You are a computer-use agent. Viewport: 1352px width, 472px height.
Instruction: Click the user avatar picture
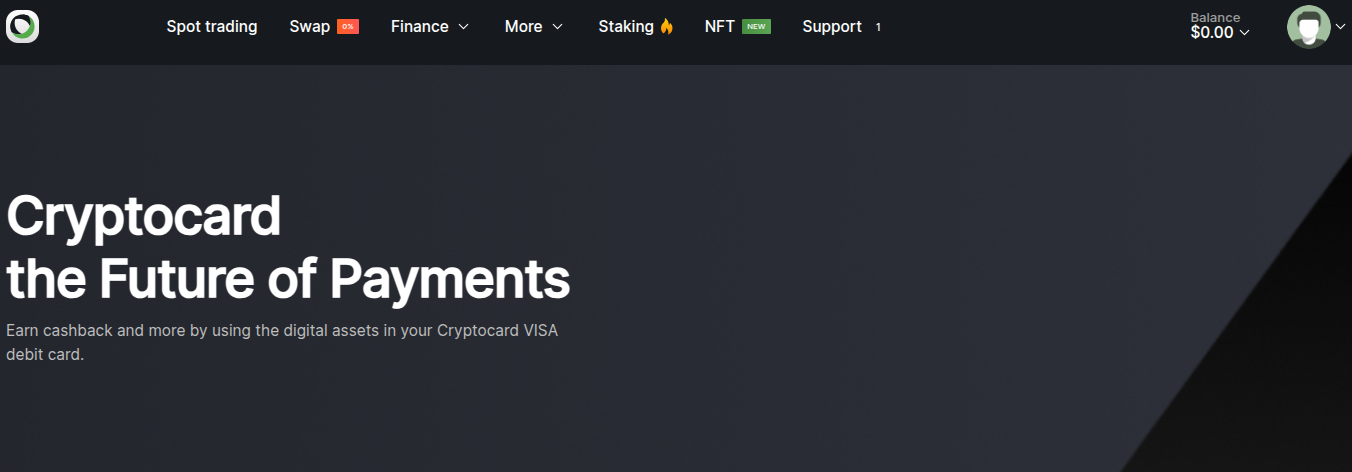pyautogui.click(x=1309, y=27)
